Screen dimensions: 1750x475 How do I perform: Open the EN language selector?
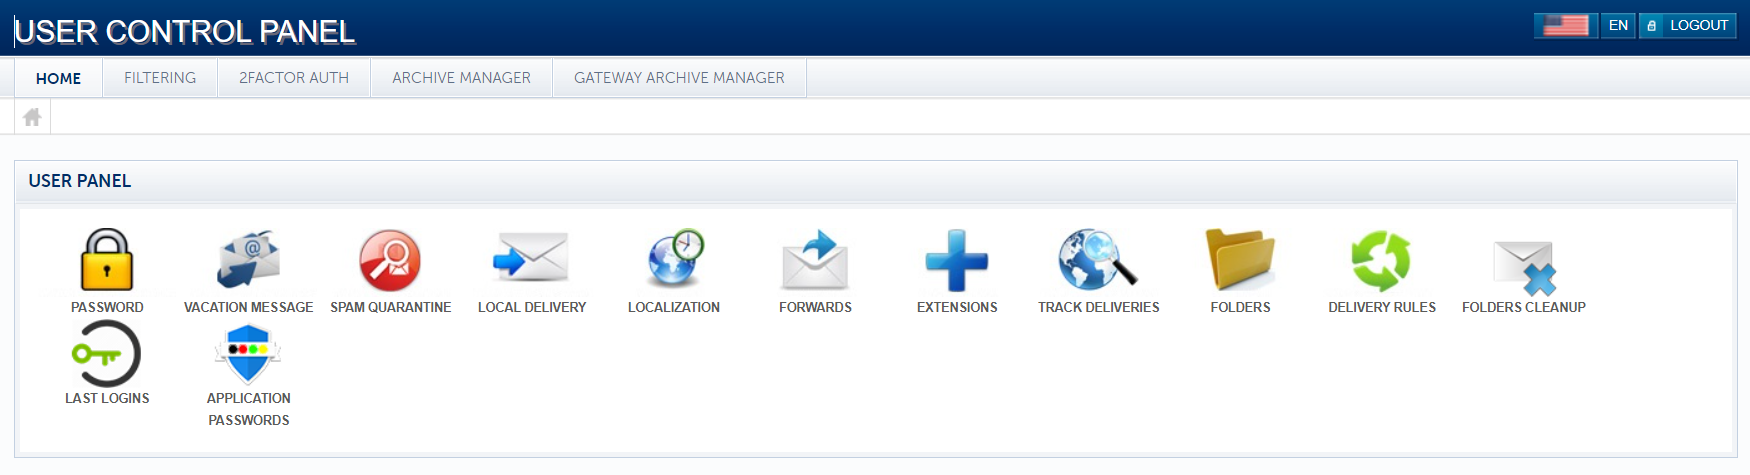pos(1618,26)
